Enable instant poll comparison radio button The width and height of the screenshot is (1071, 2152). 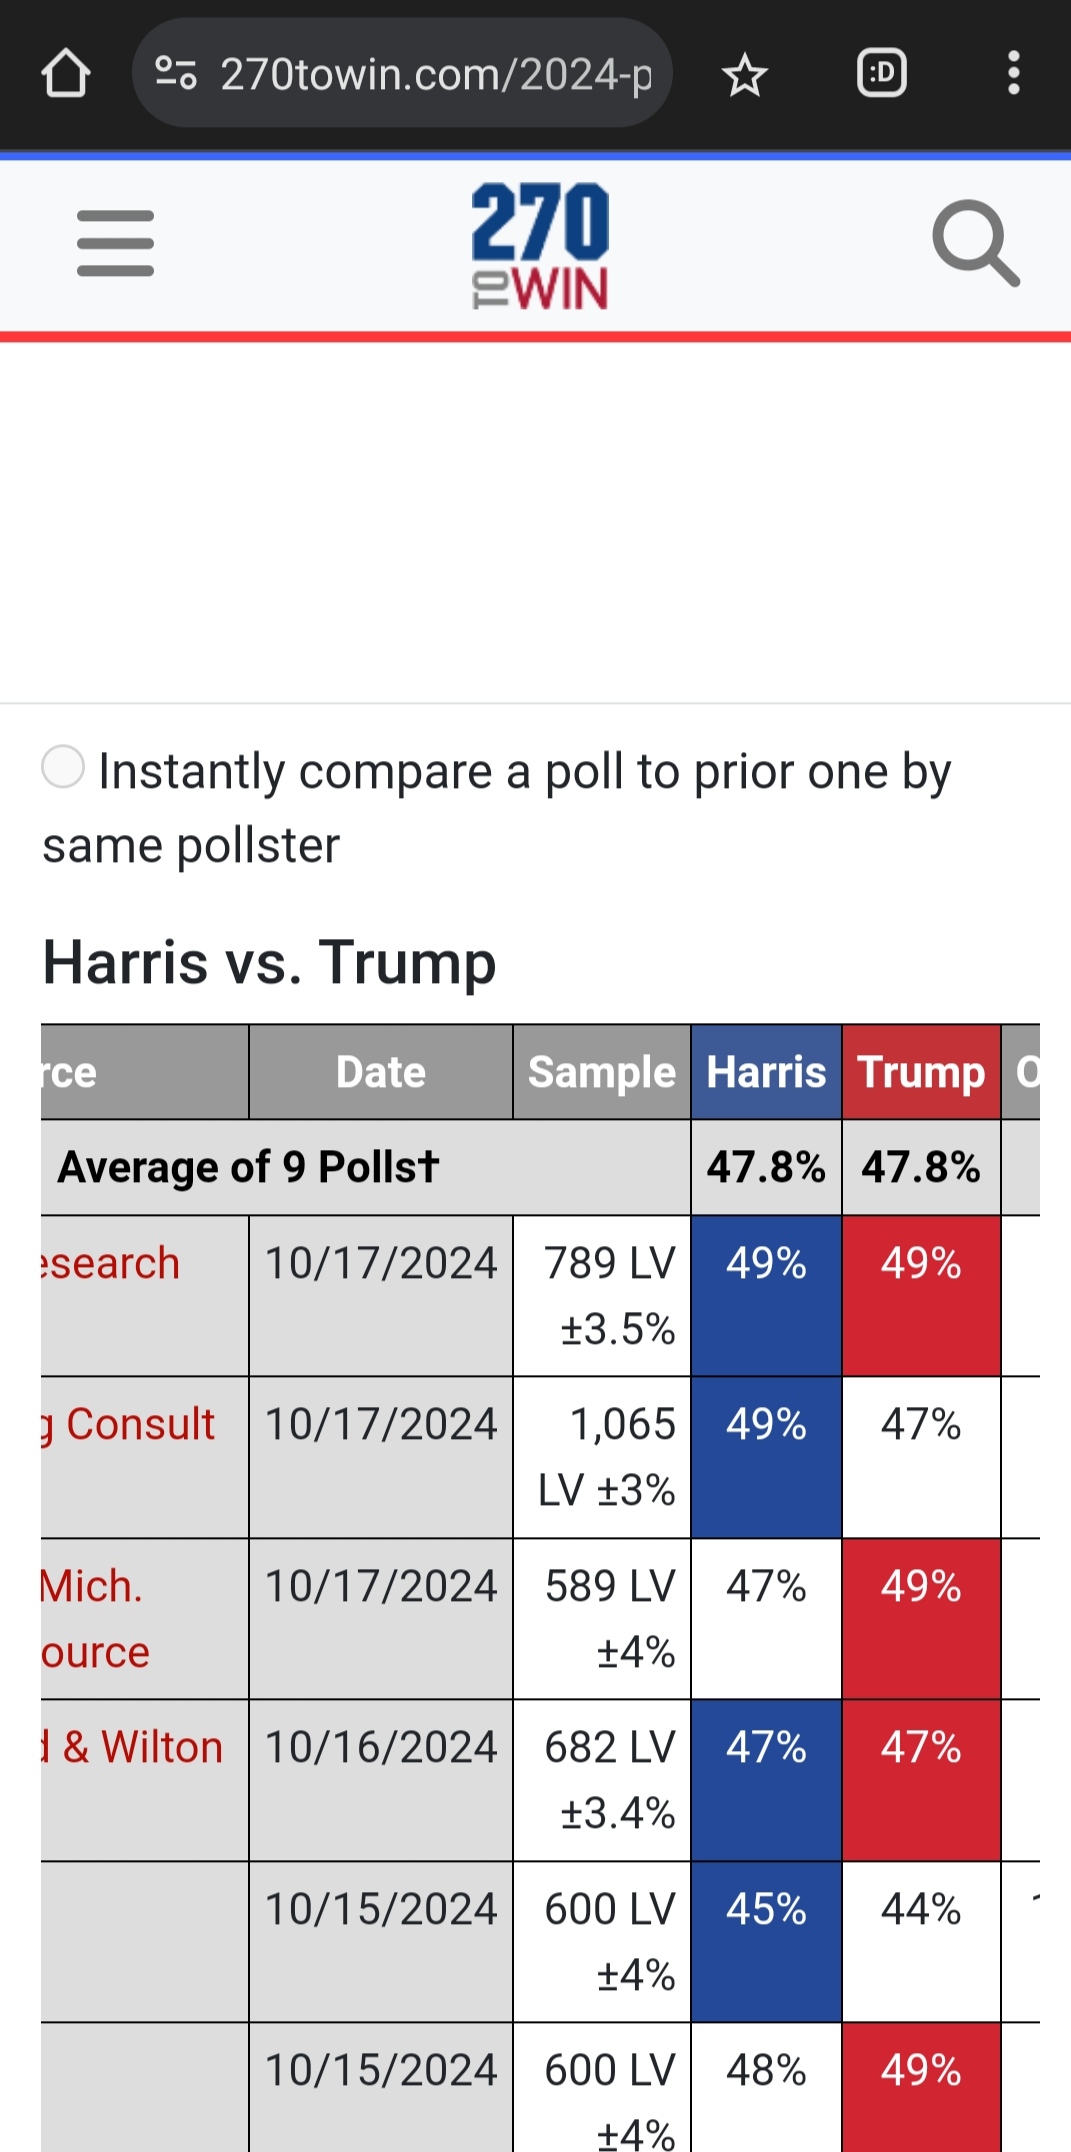63,767
